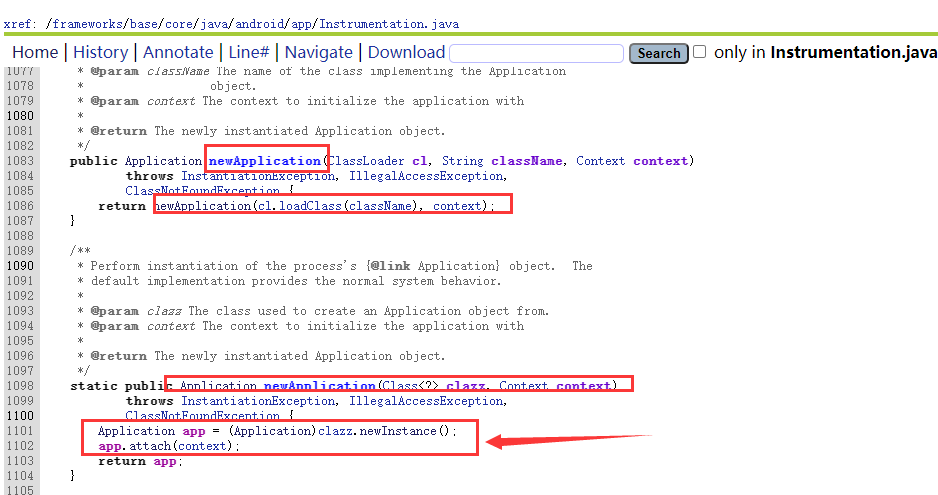Open IllegalAccessException link on line 1099
Screen dimensions: 938x495
(426, 401)
